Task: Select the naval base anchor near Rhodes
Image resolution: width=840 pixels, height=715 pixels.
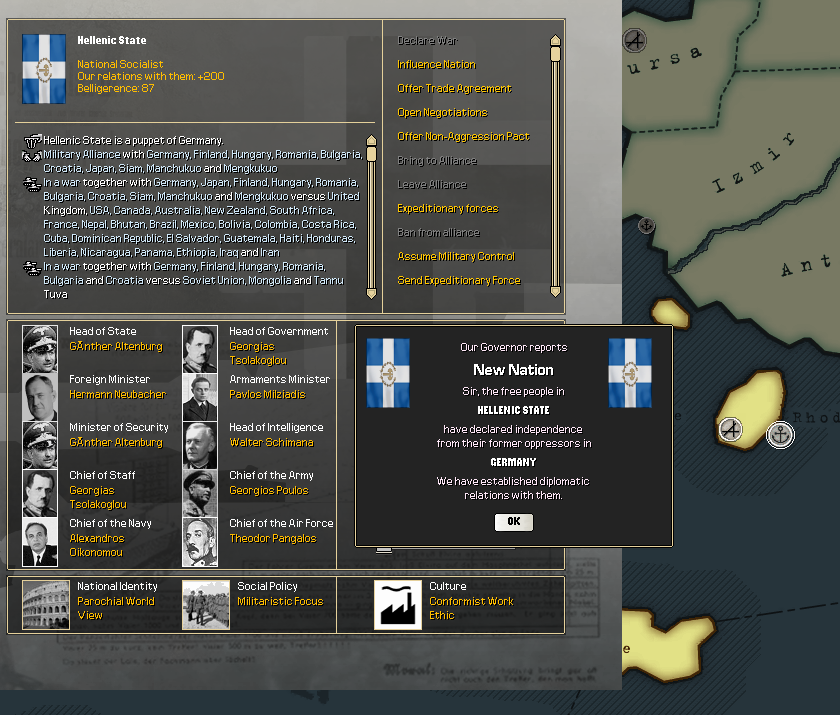Action: point(780,435)
